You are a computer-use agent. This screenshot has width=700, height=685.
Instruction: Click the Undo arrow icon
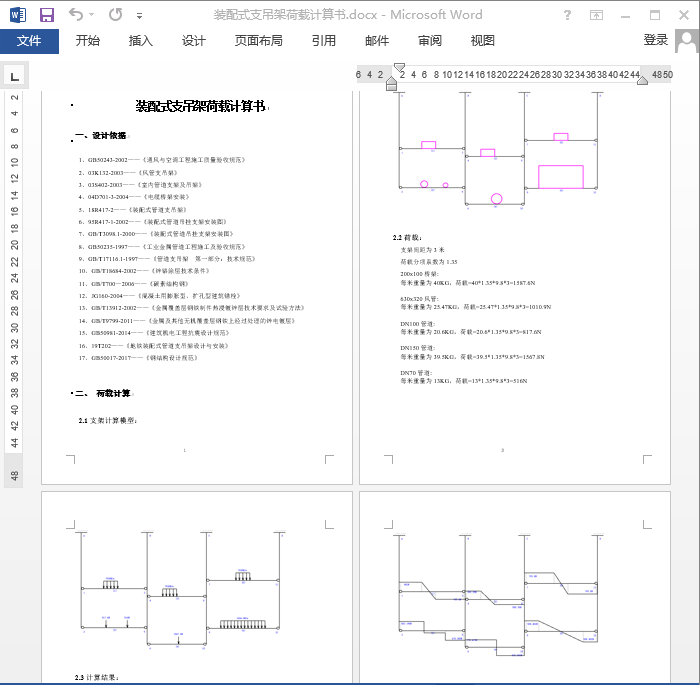pos(77,15)
